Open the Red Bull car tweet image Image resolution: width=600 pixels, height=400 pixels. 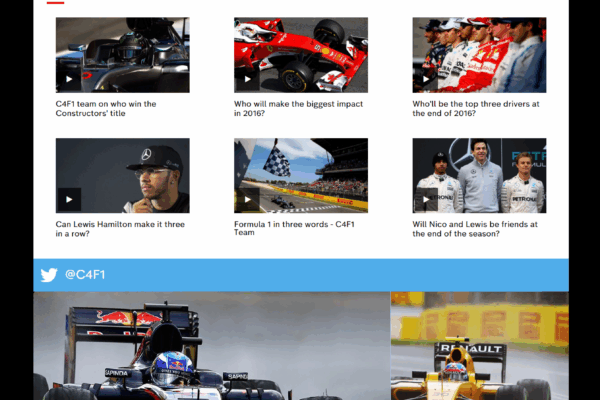[x=212, y=346]
